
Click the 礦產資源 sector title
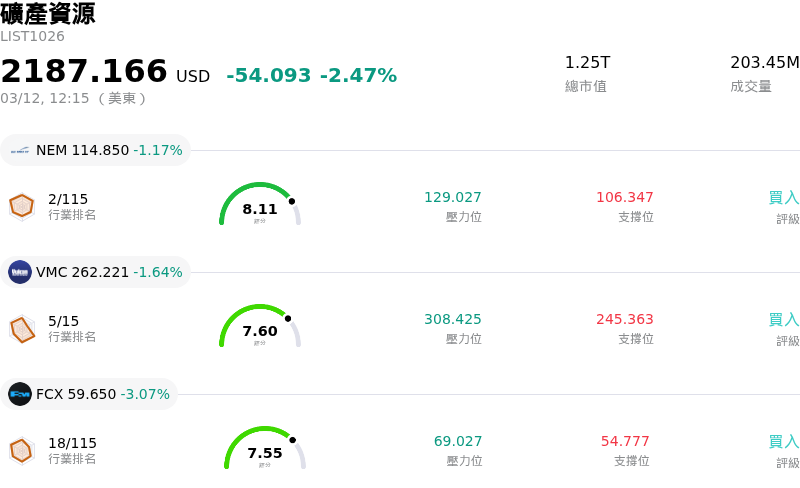(48, 14)
